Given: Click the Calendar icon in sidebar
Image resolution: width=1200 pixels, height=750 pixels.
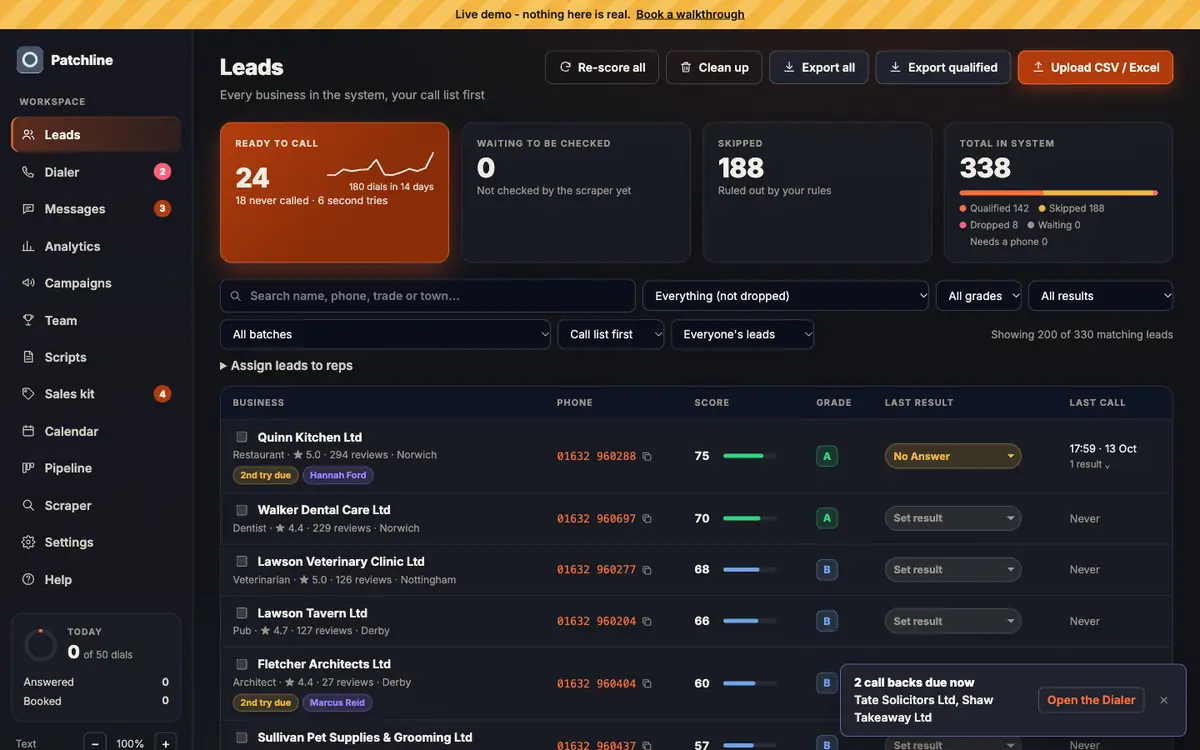Looking at the screenshot, I should 28,431.
